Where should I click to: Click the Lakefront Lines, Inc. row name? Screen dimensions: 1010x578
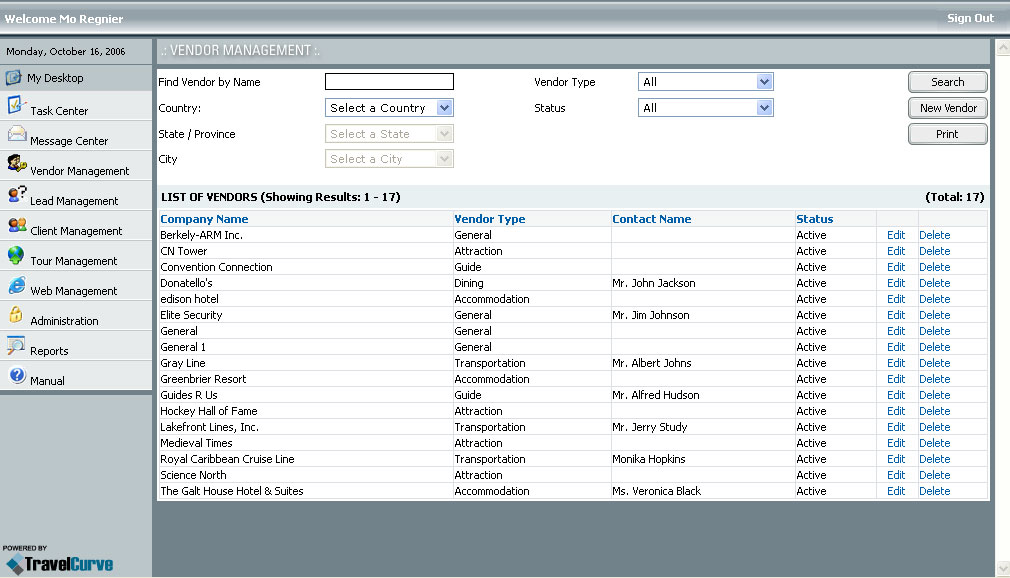[x=209, y=427]
